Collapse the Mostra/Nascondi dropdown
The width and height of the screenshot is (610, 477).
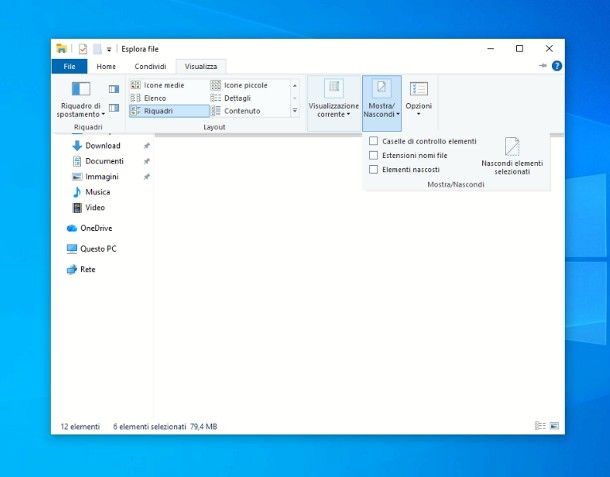pyautogui.click(x=382, y=103)
